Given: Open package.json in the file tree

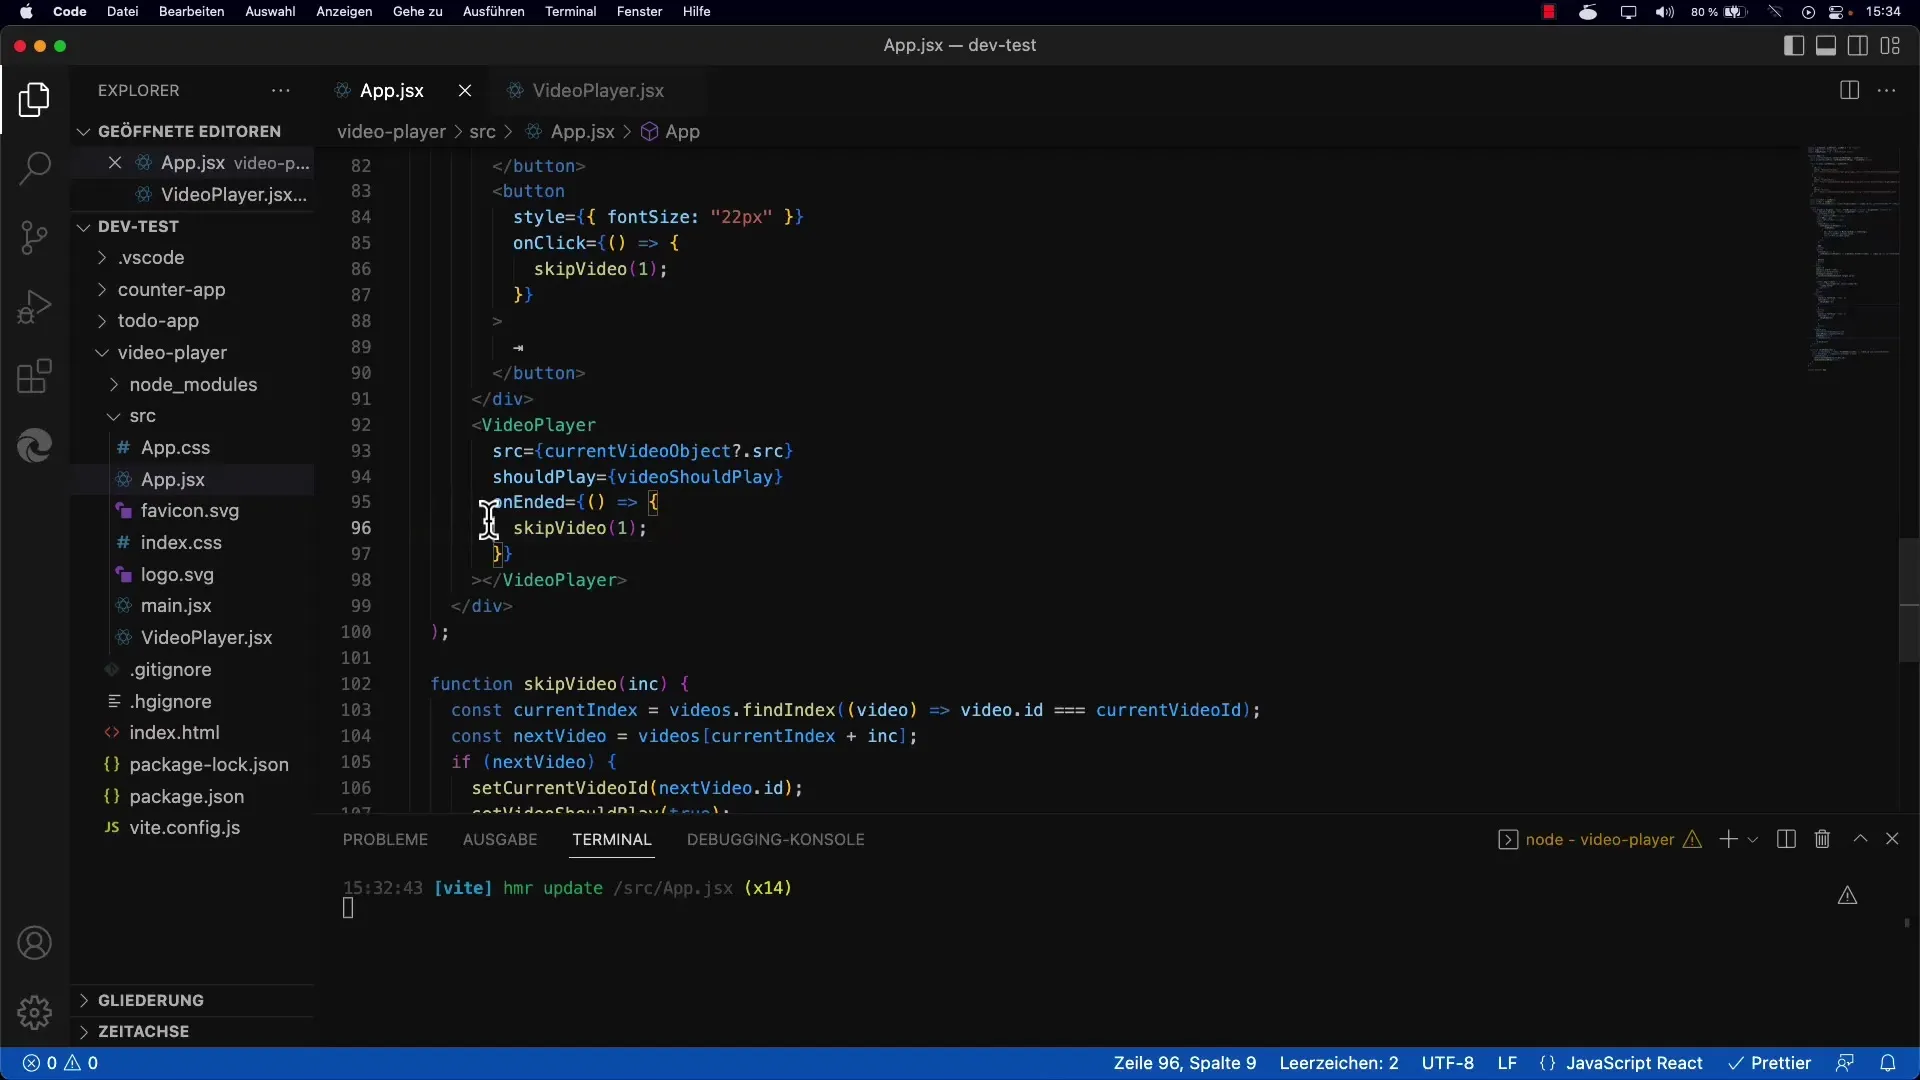Looking at the screenshot, I should tap(186, 797).
